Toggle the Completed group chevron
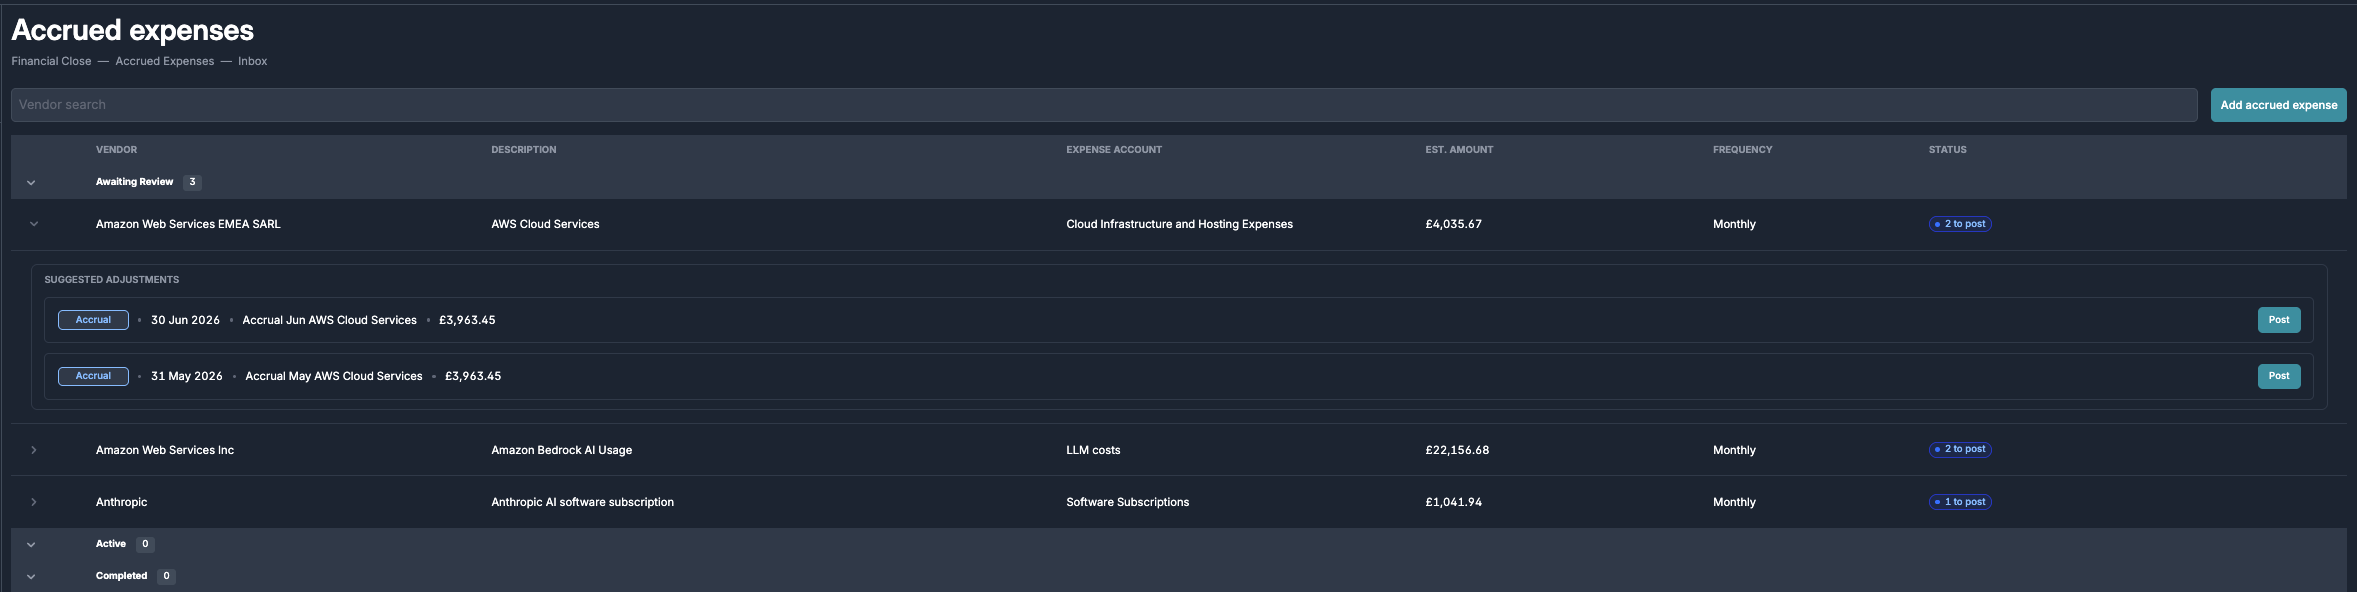 pos(31,577)
